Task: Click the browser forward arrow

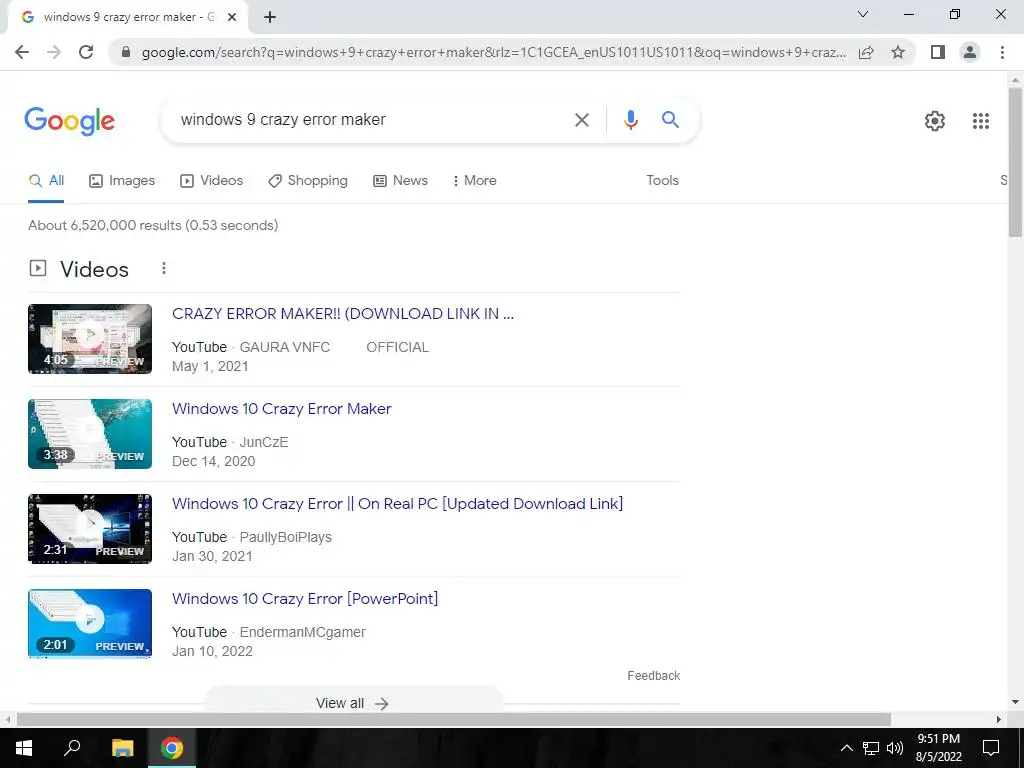Action: coord(54,52)
